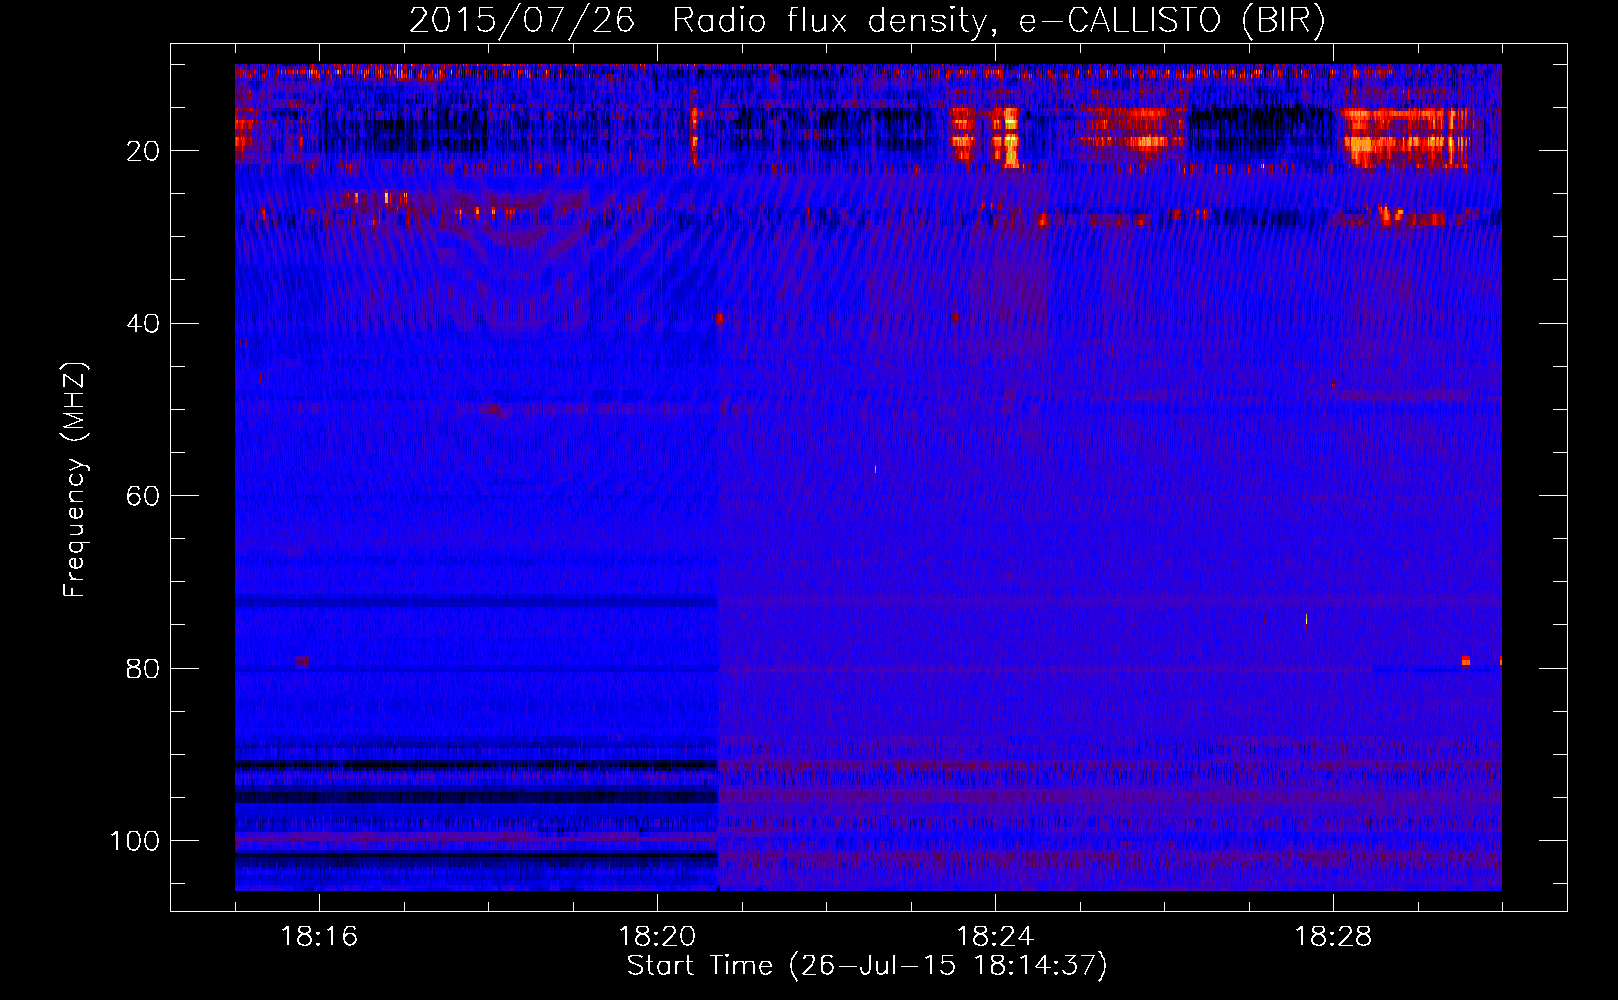1618x1000 pixels.
Task: Click the '18:28' time tick label
Action: [x=1333, y=937]
